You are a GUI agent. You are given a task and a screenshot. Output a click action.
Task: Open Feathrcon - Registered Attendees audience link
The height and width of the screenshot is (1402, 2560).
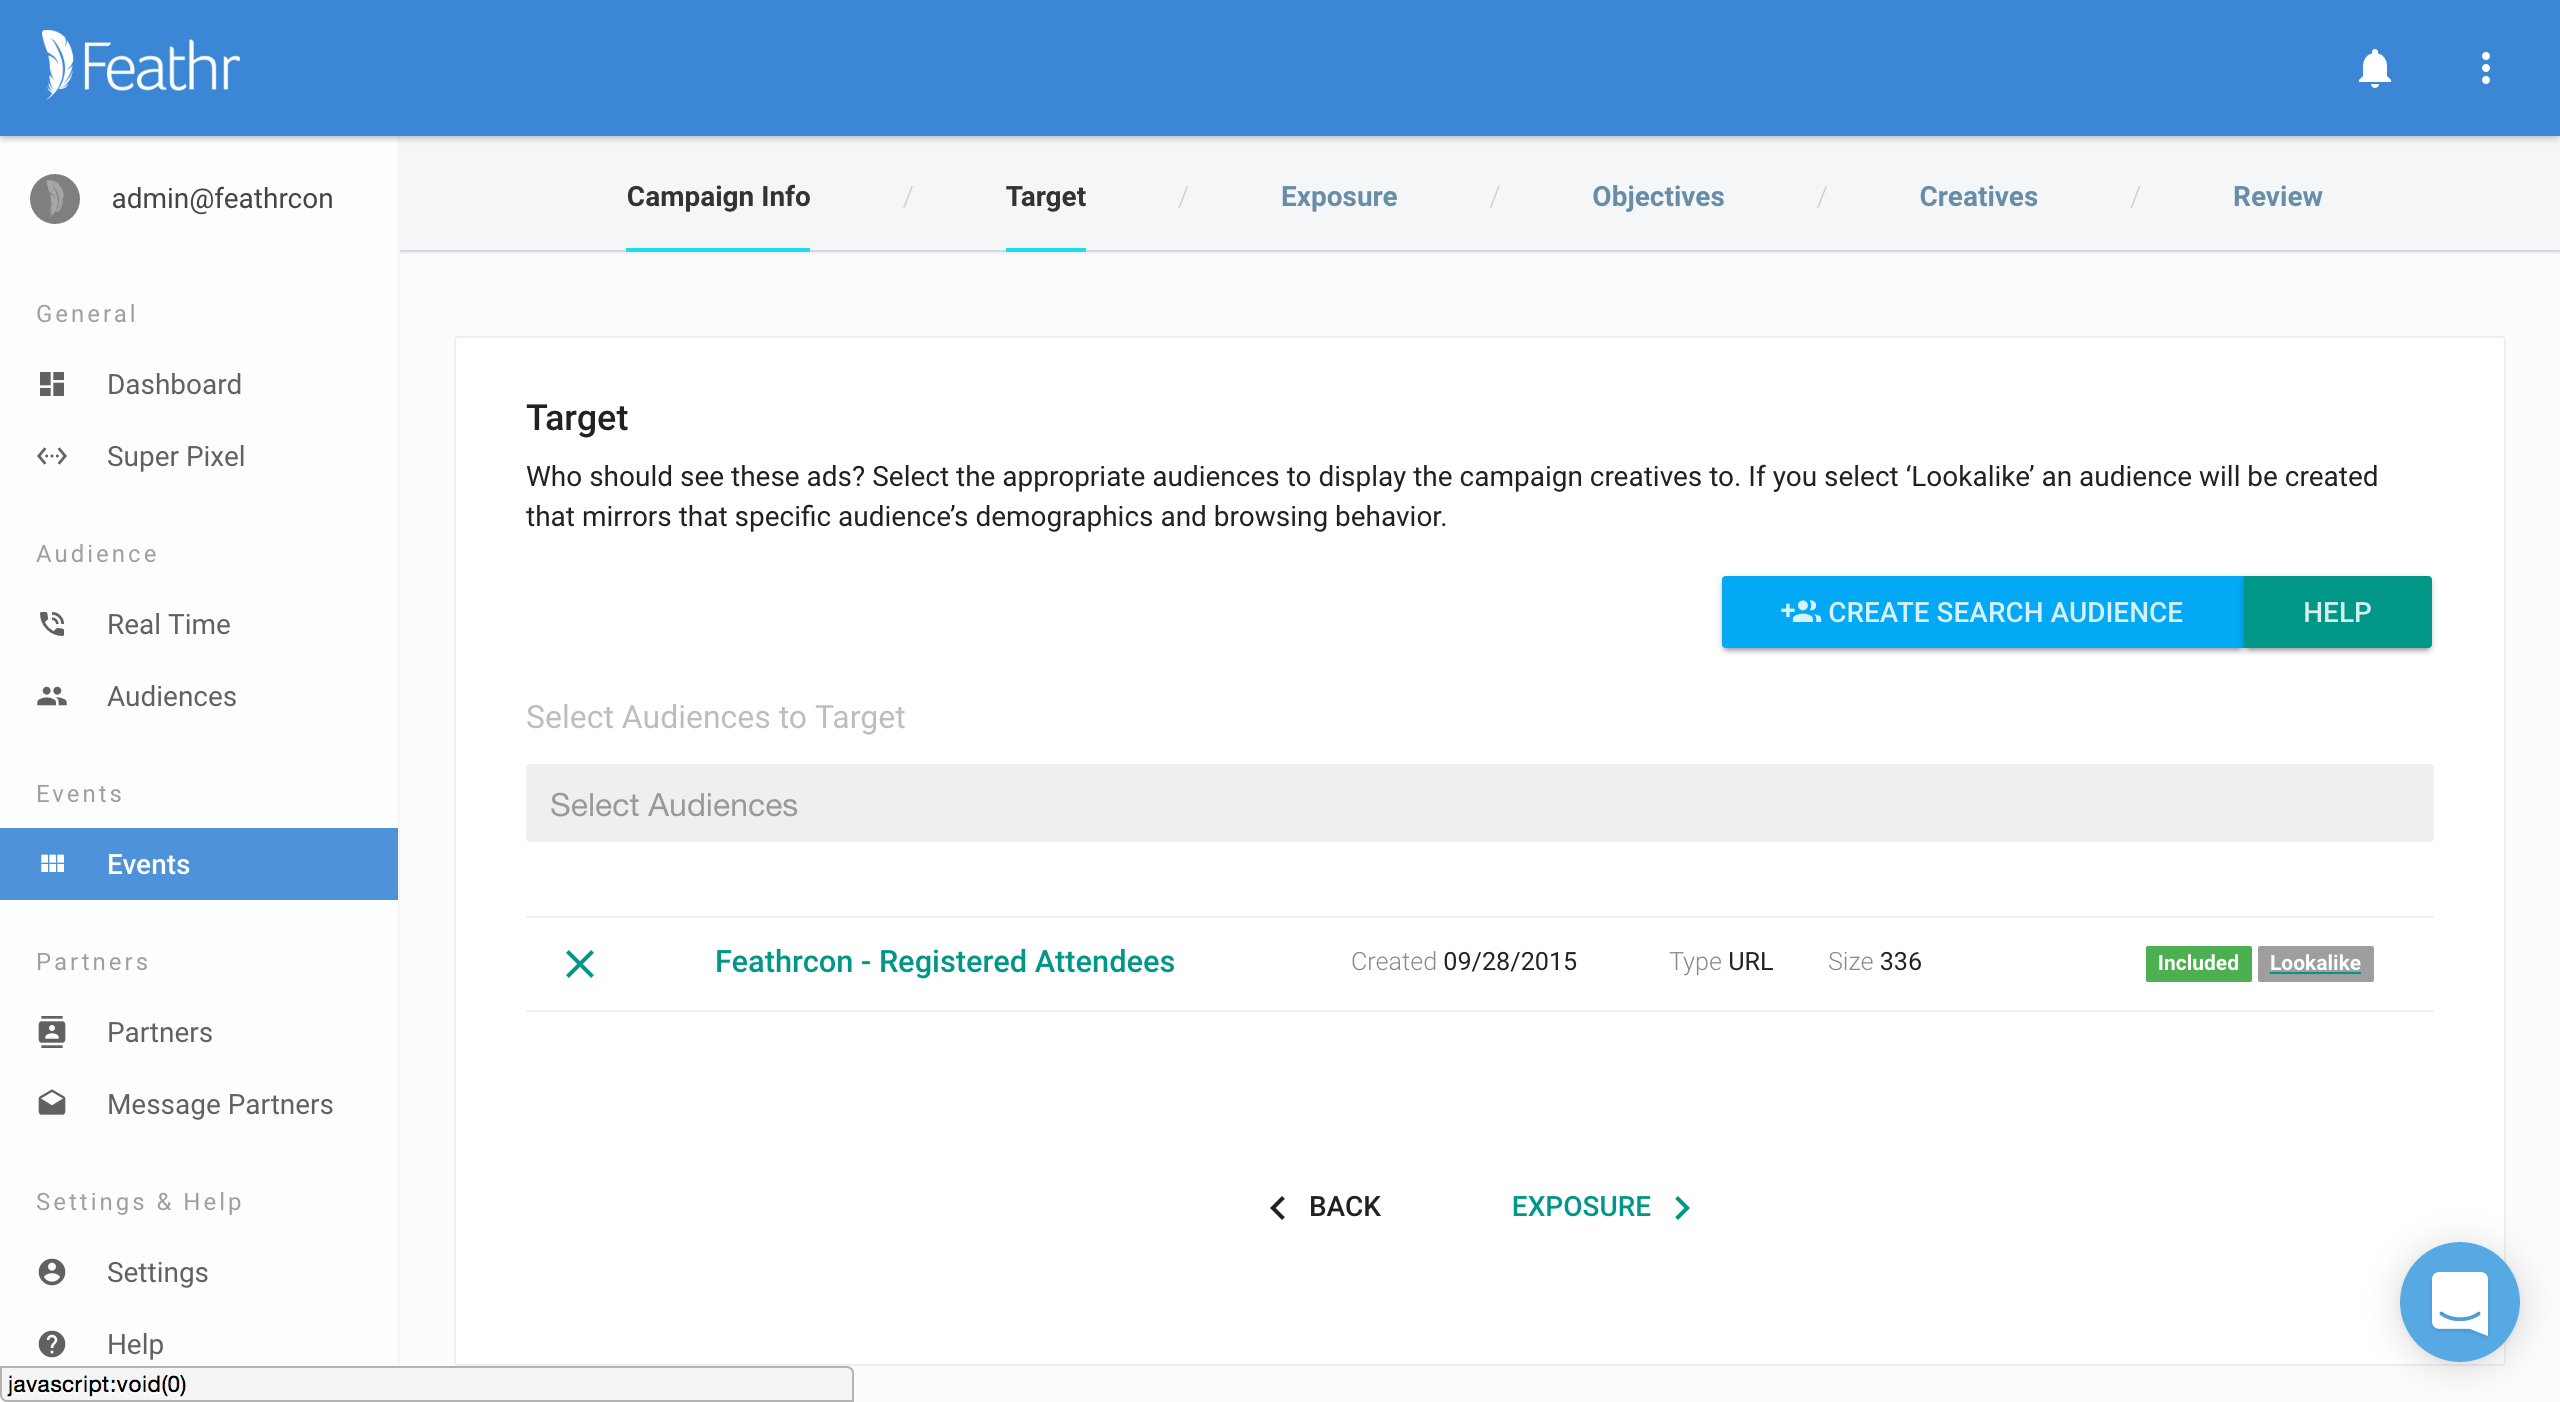pos(945,961)
